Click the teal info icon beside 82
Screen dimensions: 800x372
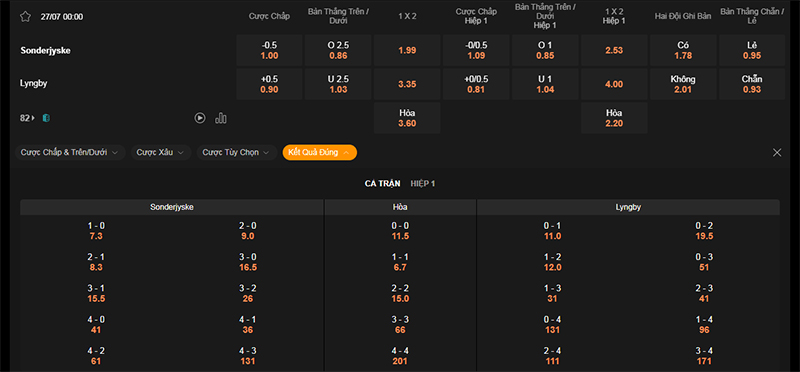click(x=46, y=118)
